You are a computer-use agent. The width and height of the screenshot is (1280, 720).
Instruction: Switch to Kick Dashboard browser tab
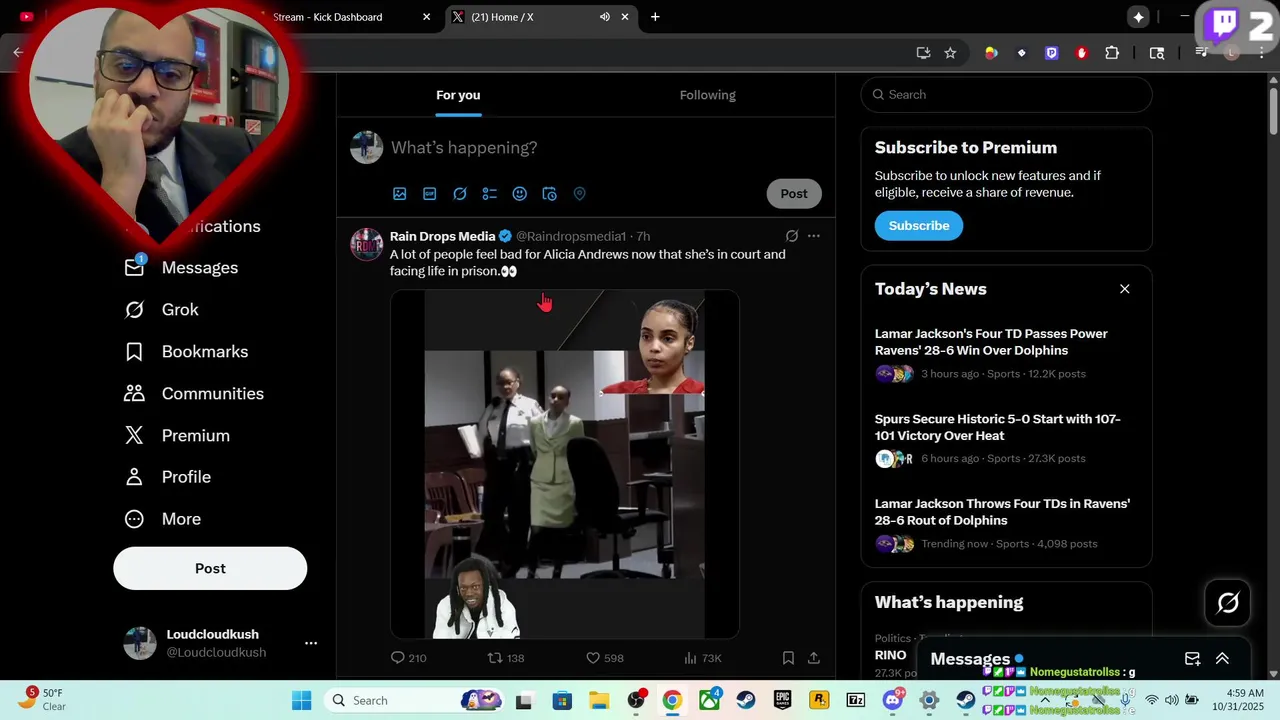pos(340,17)
